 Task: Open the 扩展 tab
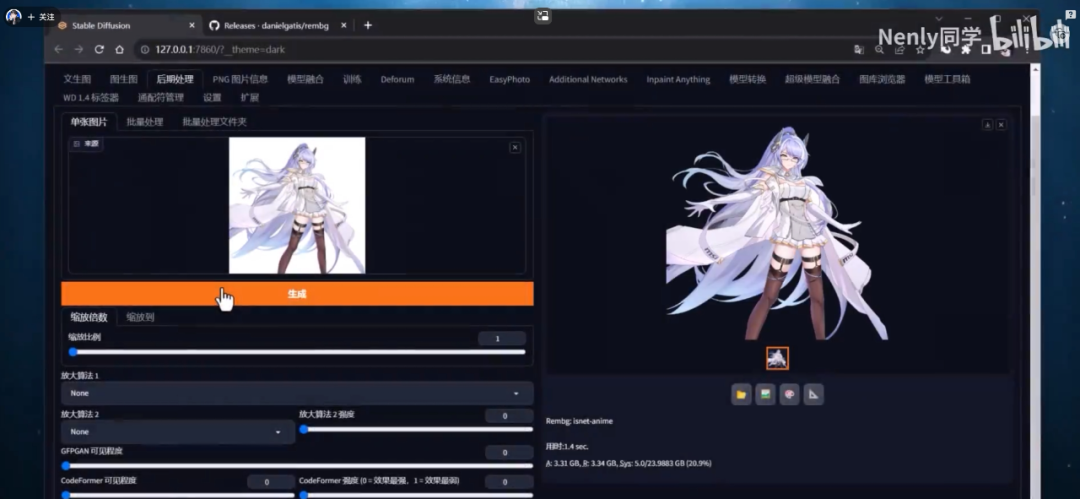(249, 98)
